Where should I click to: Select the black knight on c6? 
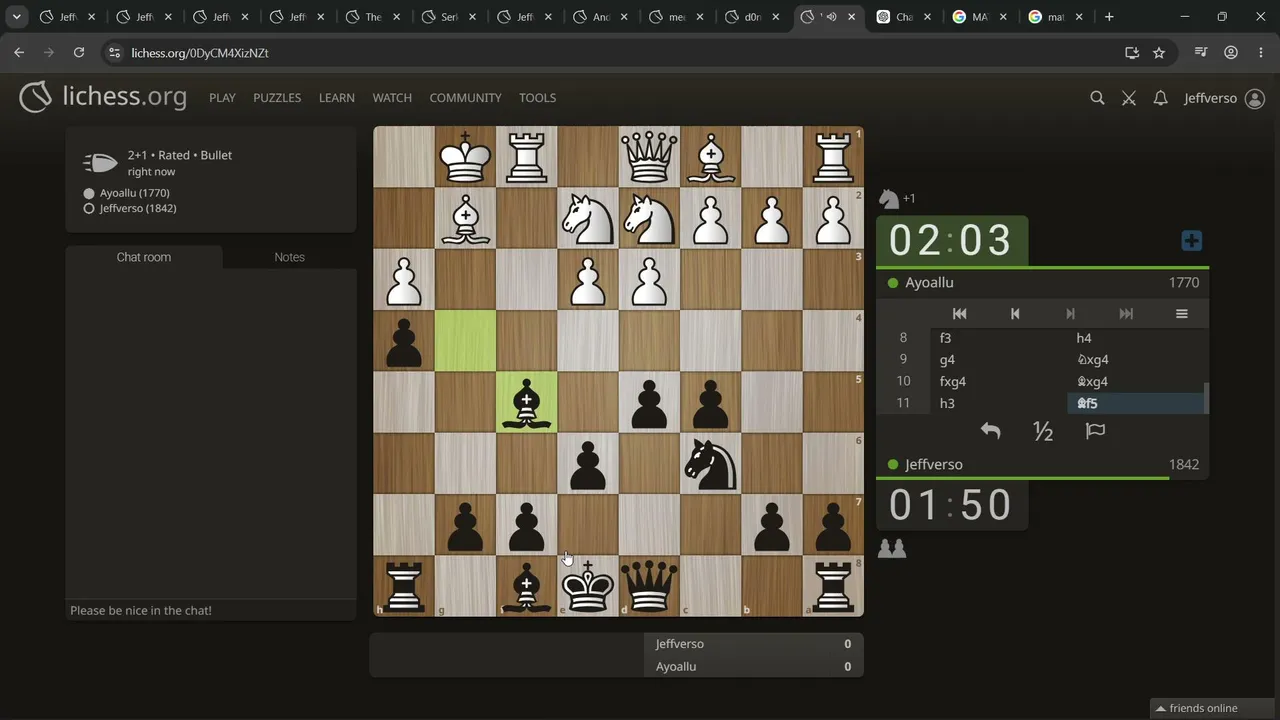click(x=710, y=463)
